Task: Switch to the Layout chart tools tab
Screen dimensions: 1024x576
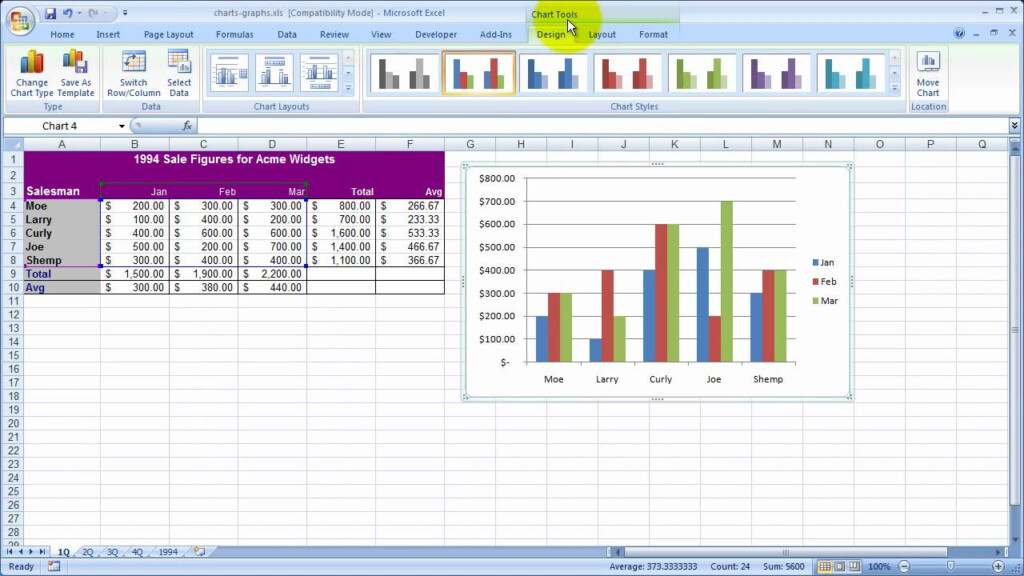Action: pos(602,35)
